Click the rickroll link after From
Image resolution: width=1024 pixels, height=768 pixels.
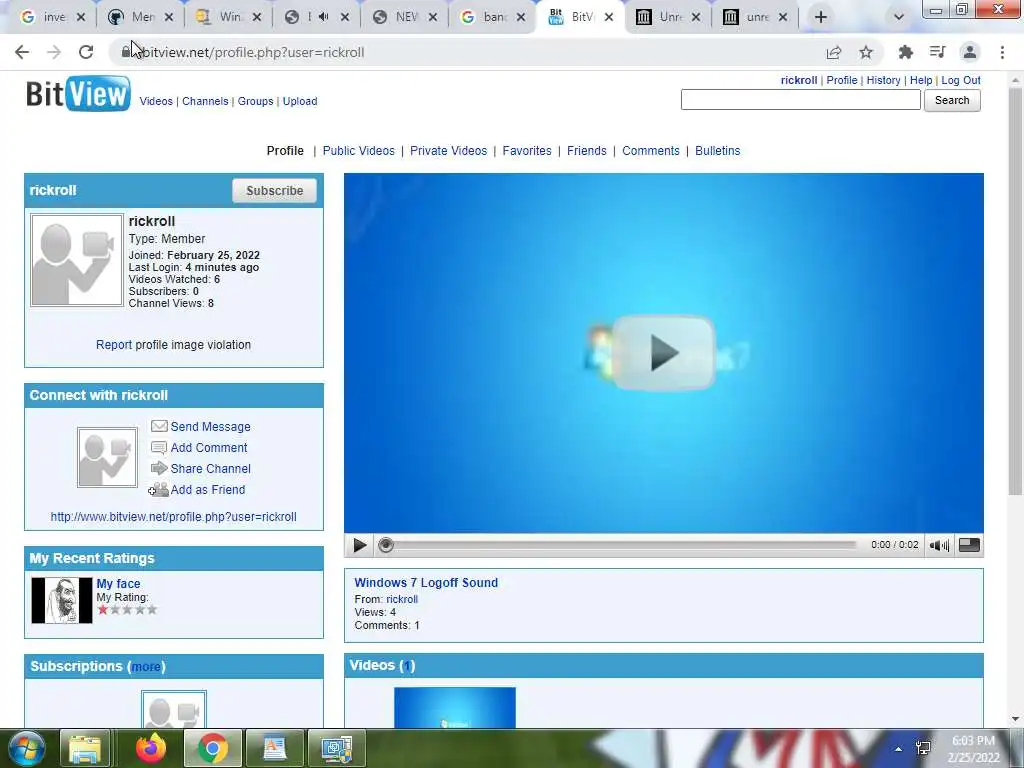click(402, 599)
